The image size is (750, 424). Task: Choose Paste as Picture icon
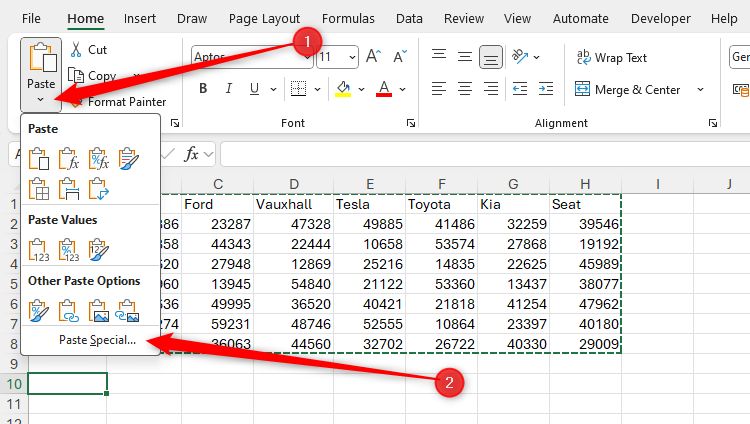click(x=99, y=311)
